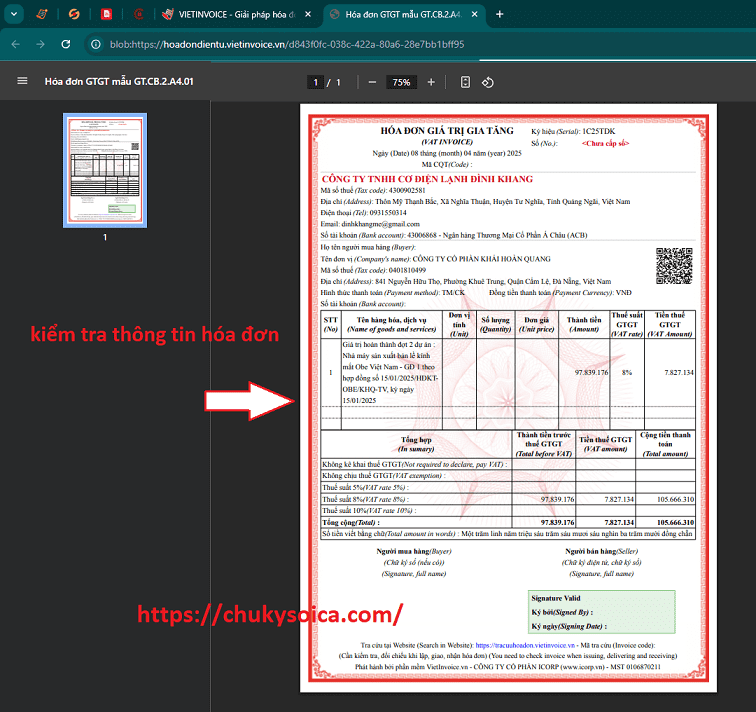This screenshot has width=756, height=712.
Task: Click the invoice QR code
Action: tap(674, 266)
